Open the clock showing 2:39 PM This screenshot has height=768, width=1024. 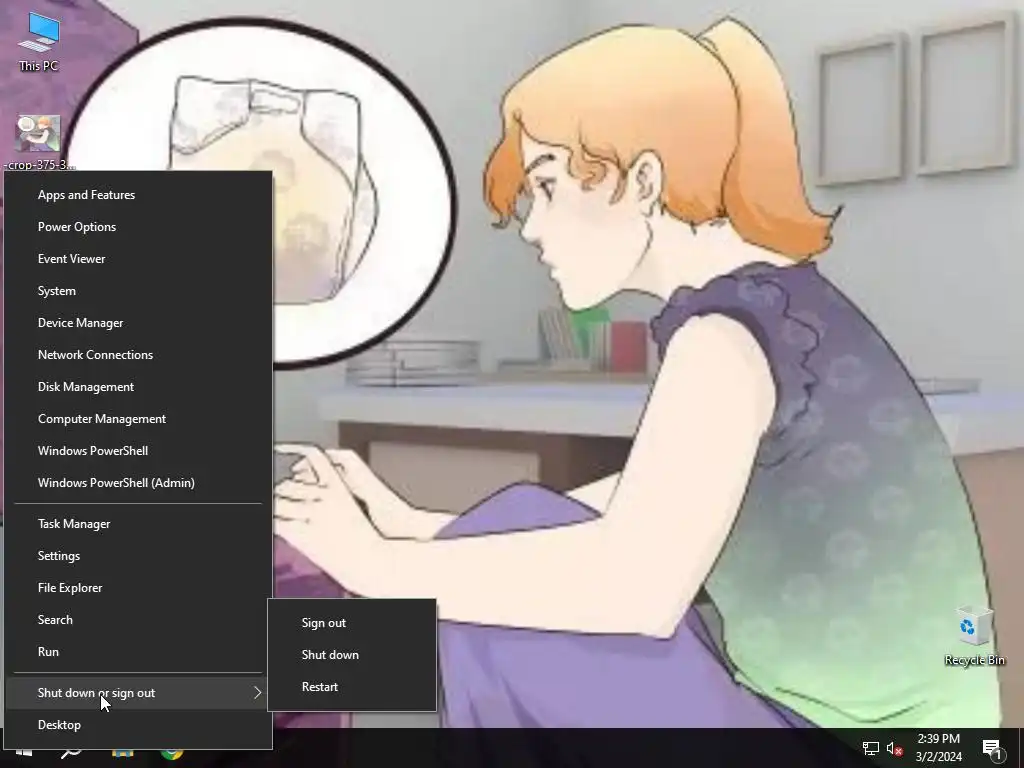[938, 748]
